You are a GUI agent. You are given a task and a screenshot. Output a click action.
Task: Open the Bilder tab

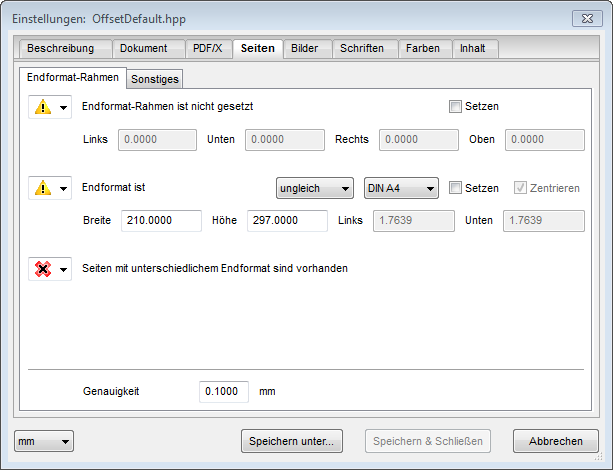305,48
